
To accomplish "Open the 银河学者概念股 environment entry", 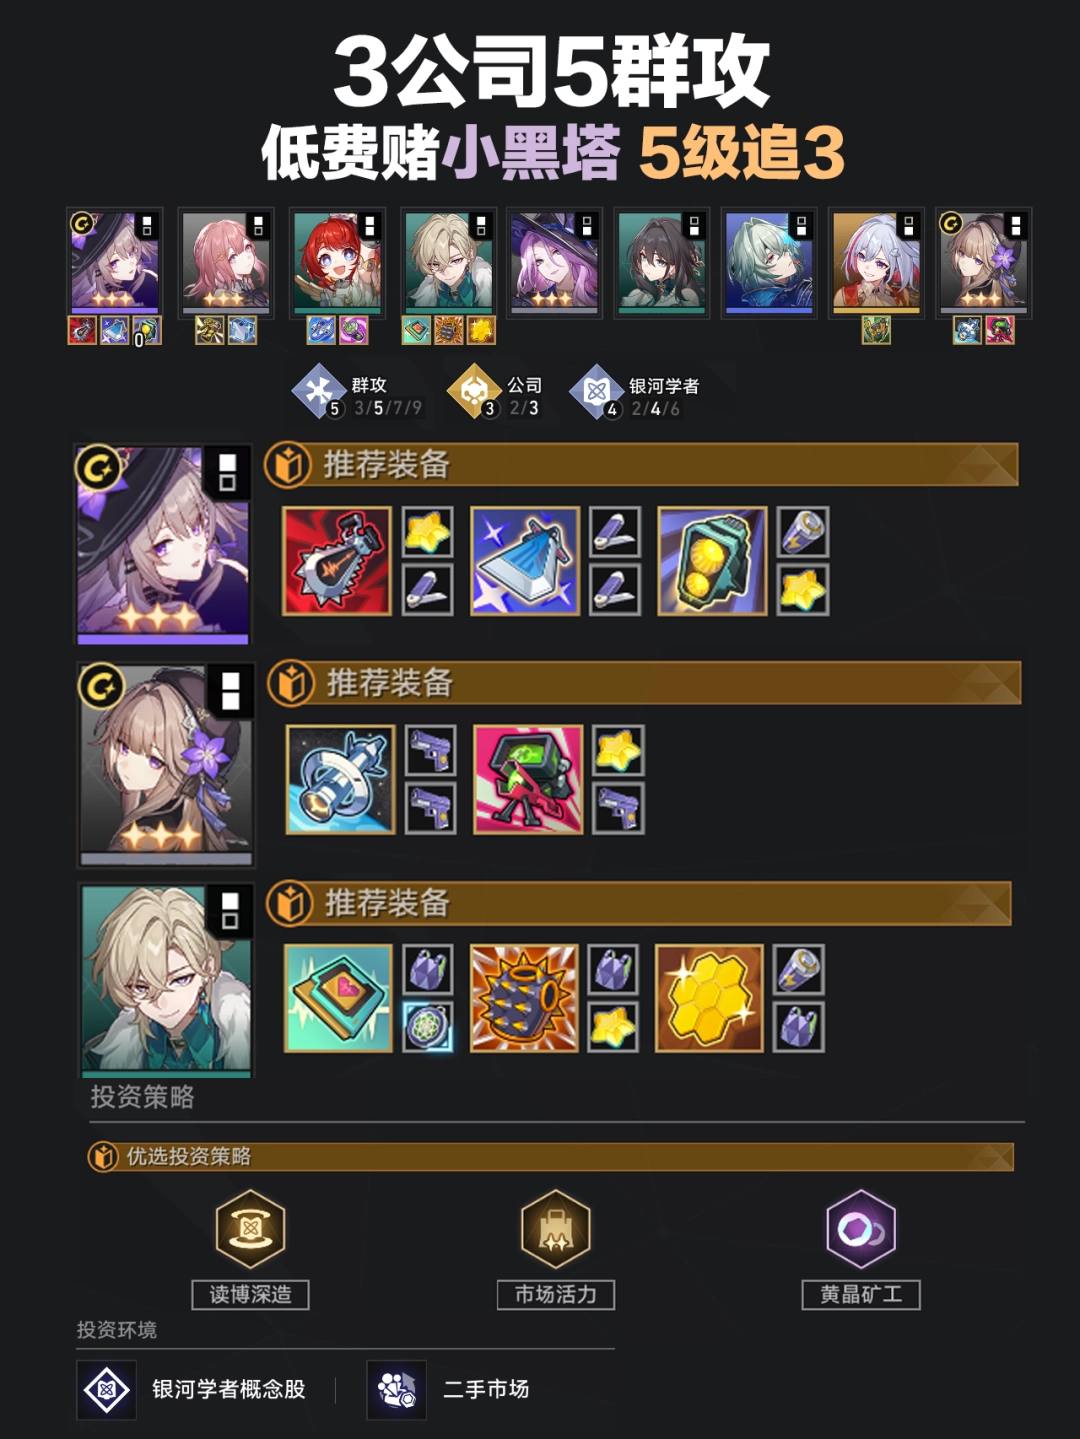I will (x=193, y=1389).
